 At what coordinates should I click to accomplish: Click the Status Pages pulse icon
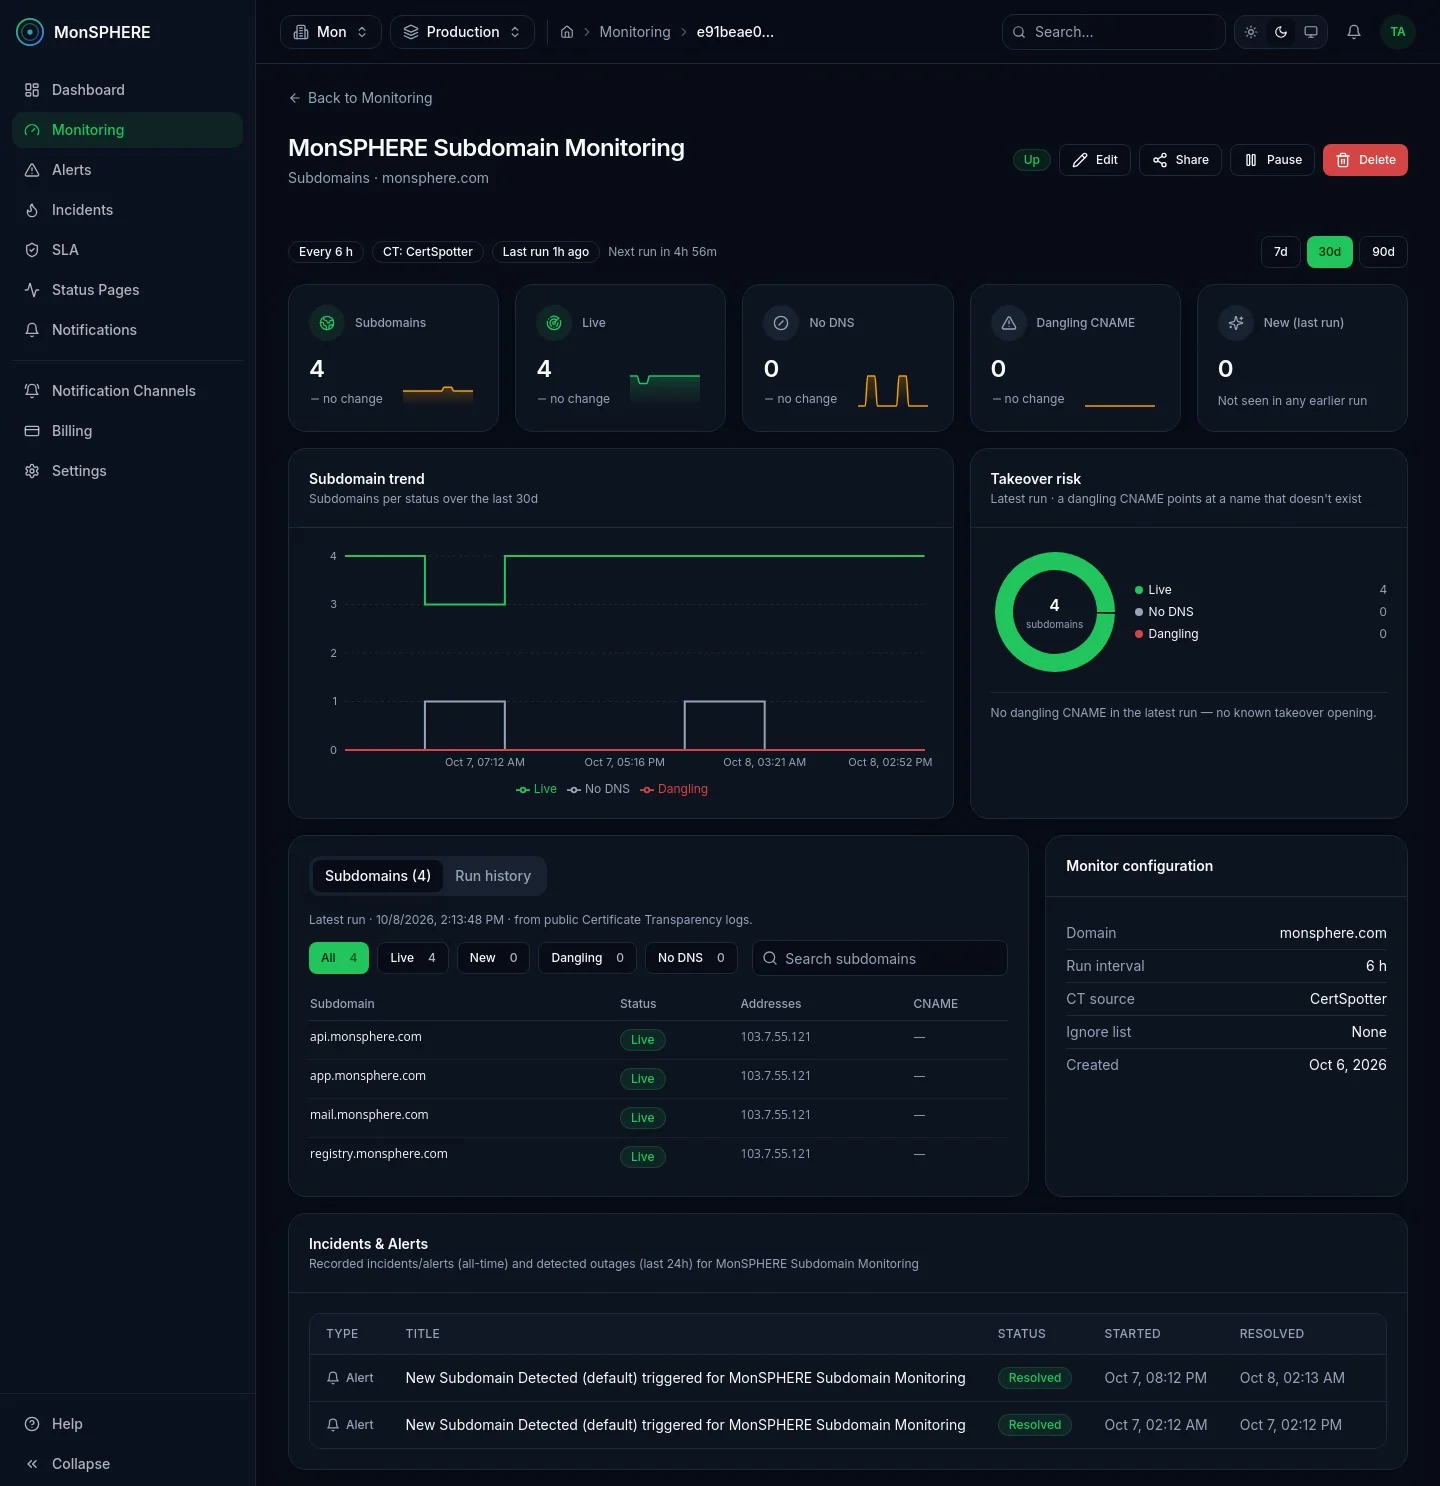32,290
